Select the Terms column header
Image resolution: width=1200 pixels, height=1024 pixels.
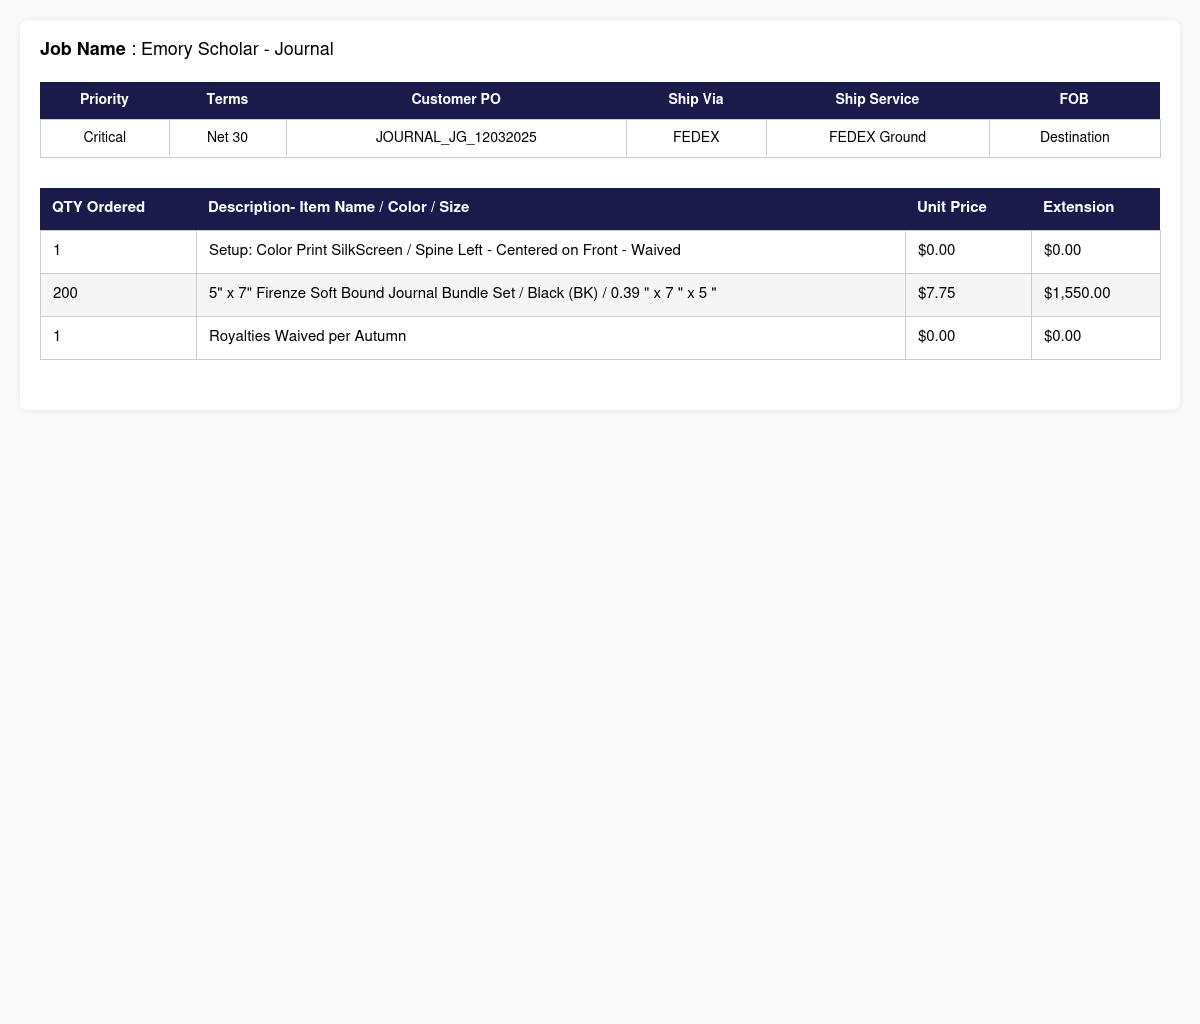tap(227, 100)
